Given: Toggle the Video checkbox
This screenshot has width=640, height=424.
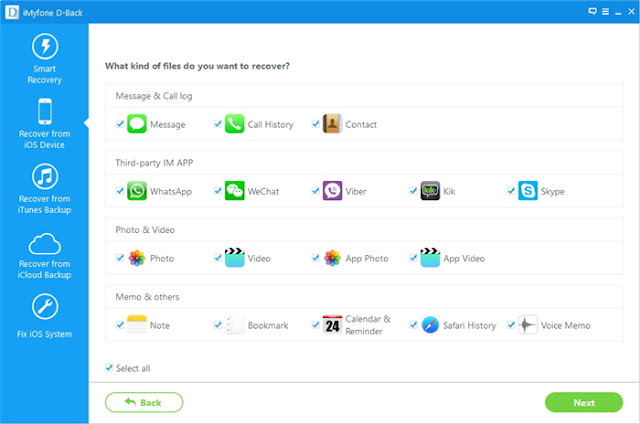Looking at the screenshot, I should 218,258.
